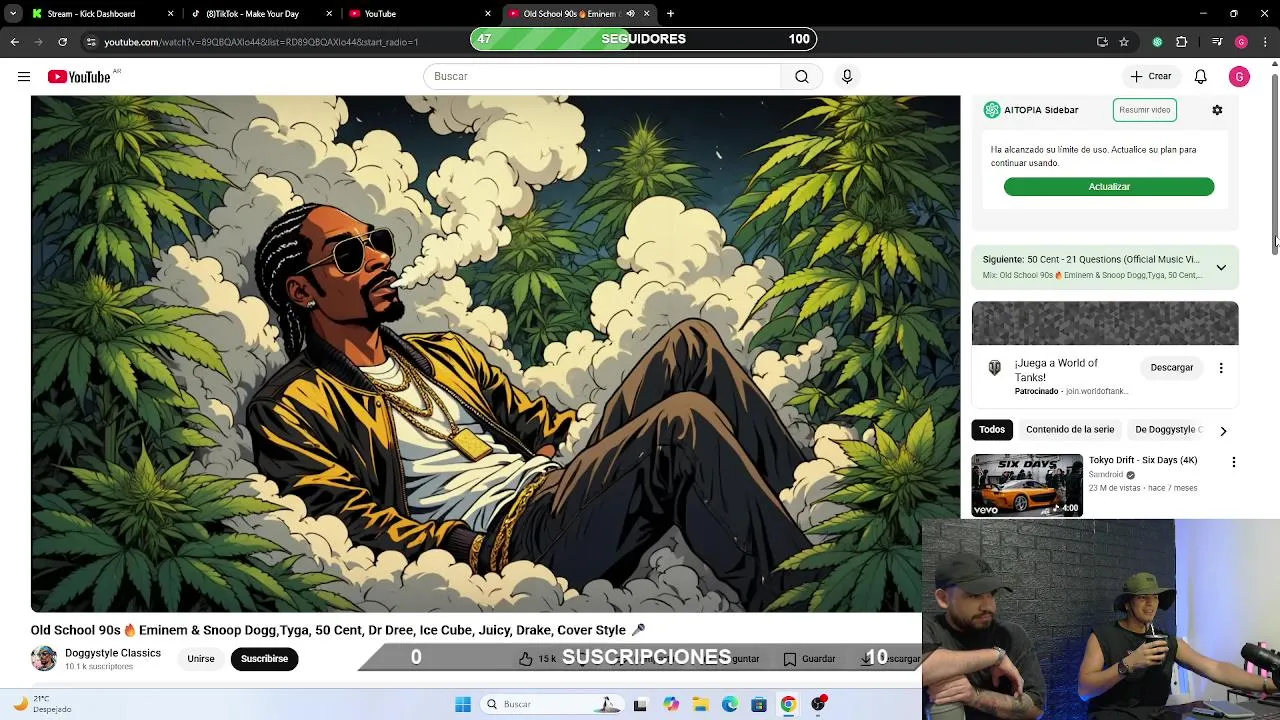Viewport: 1280px width, 720px height.
Task: Close the TikTok tab
Action: click(x=329, y=14)
